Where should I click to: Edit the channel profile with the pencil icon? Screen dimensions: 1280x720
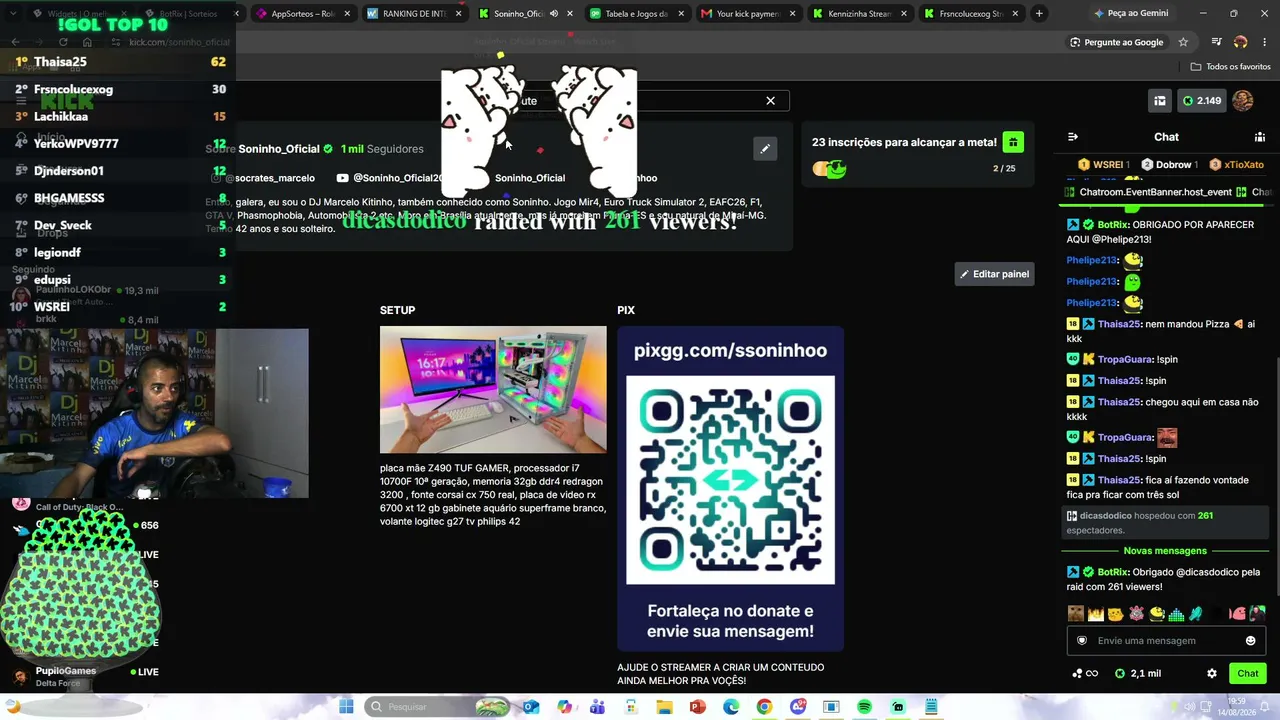[x=765, y=149]
